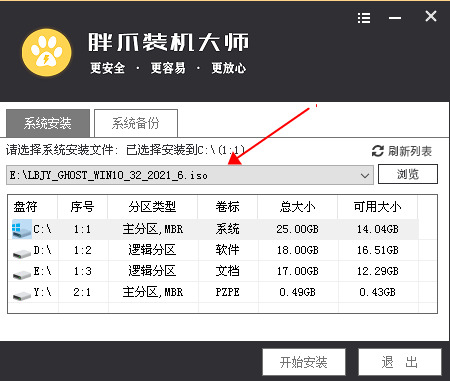450x381 pixels.
Task: Open the menu list icon in title bar
Action: [364, 18]
